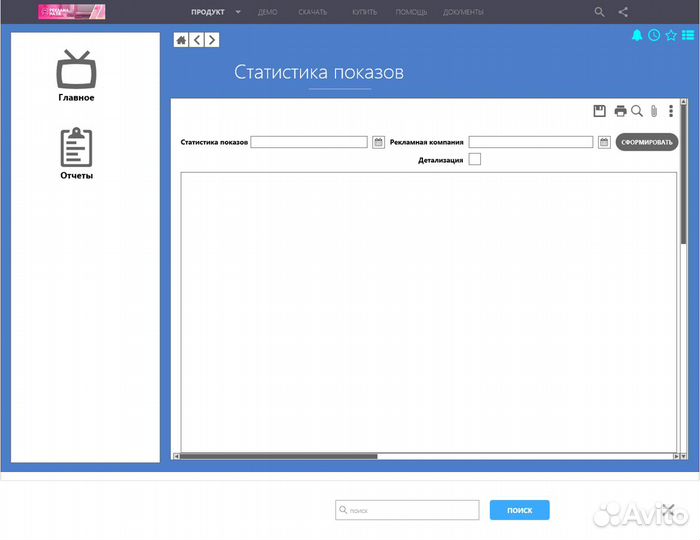Open the ДЕМО menu item
The width and height of the screenshot is (700, 540).
(x=267, y=12)
